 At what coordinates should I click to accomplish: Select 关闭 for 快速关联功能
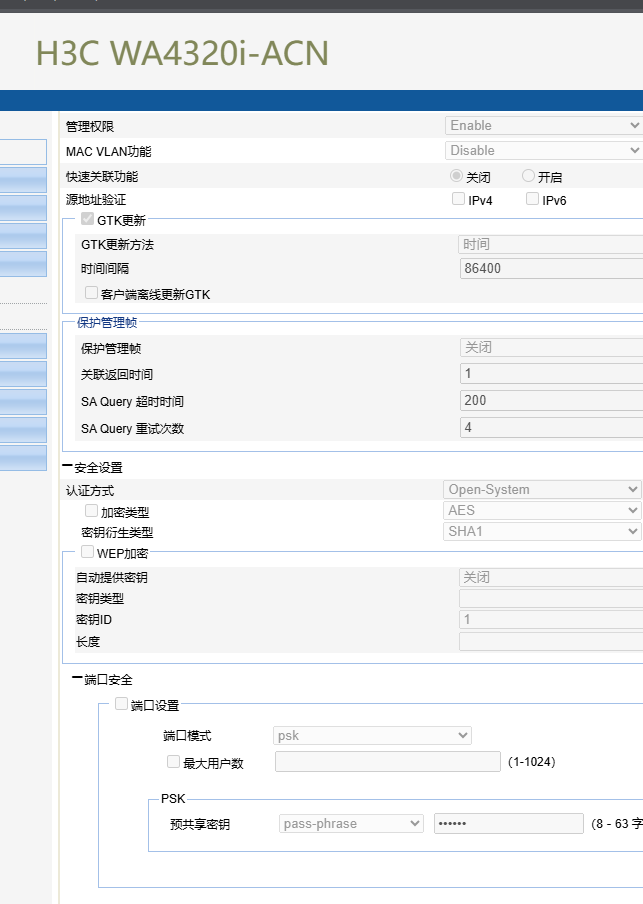pos(457,176)
